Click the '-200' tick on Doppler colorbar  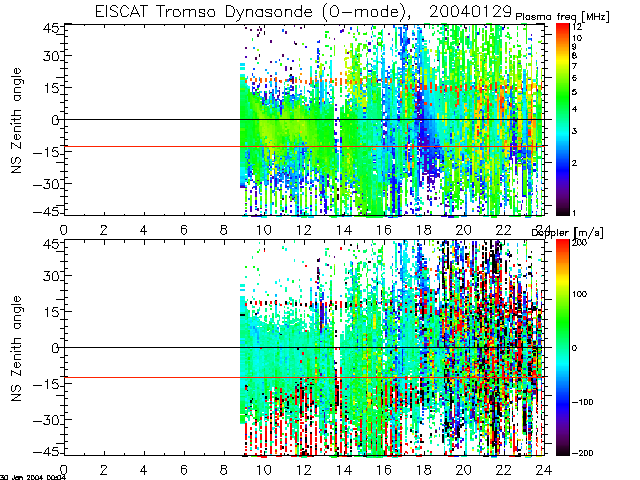[582, 453]
